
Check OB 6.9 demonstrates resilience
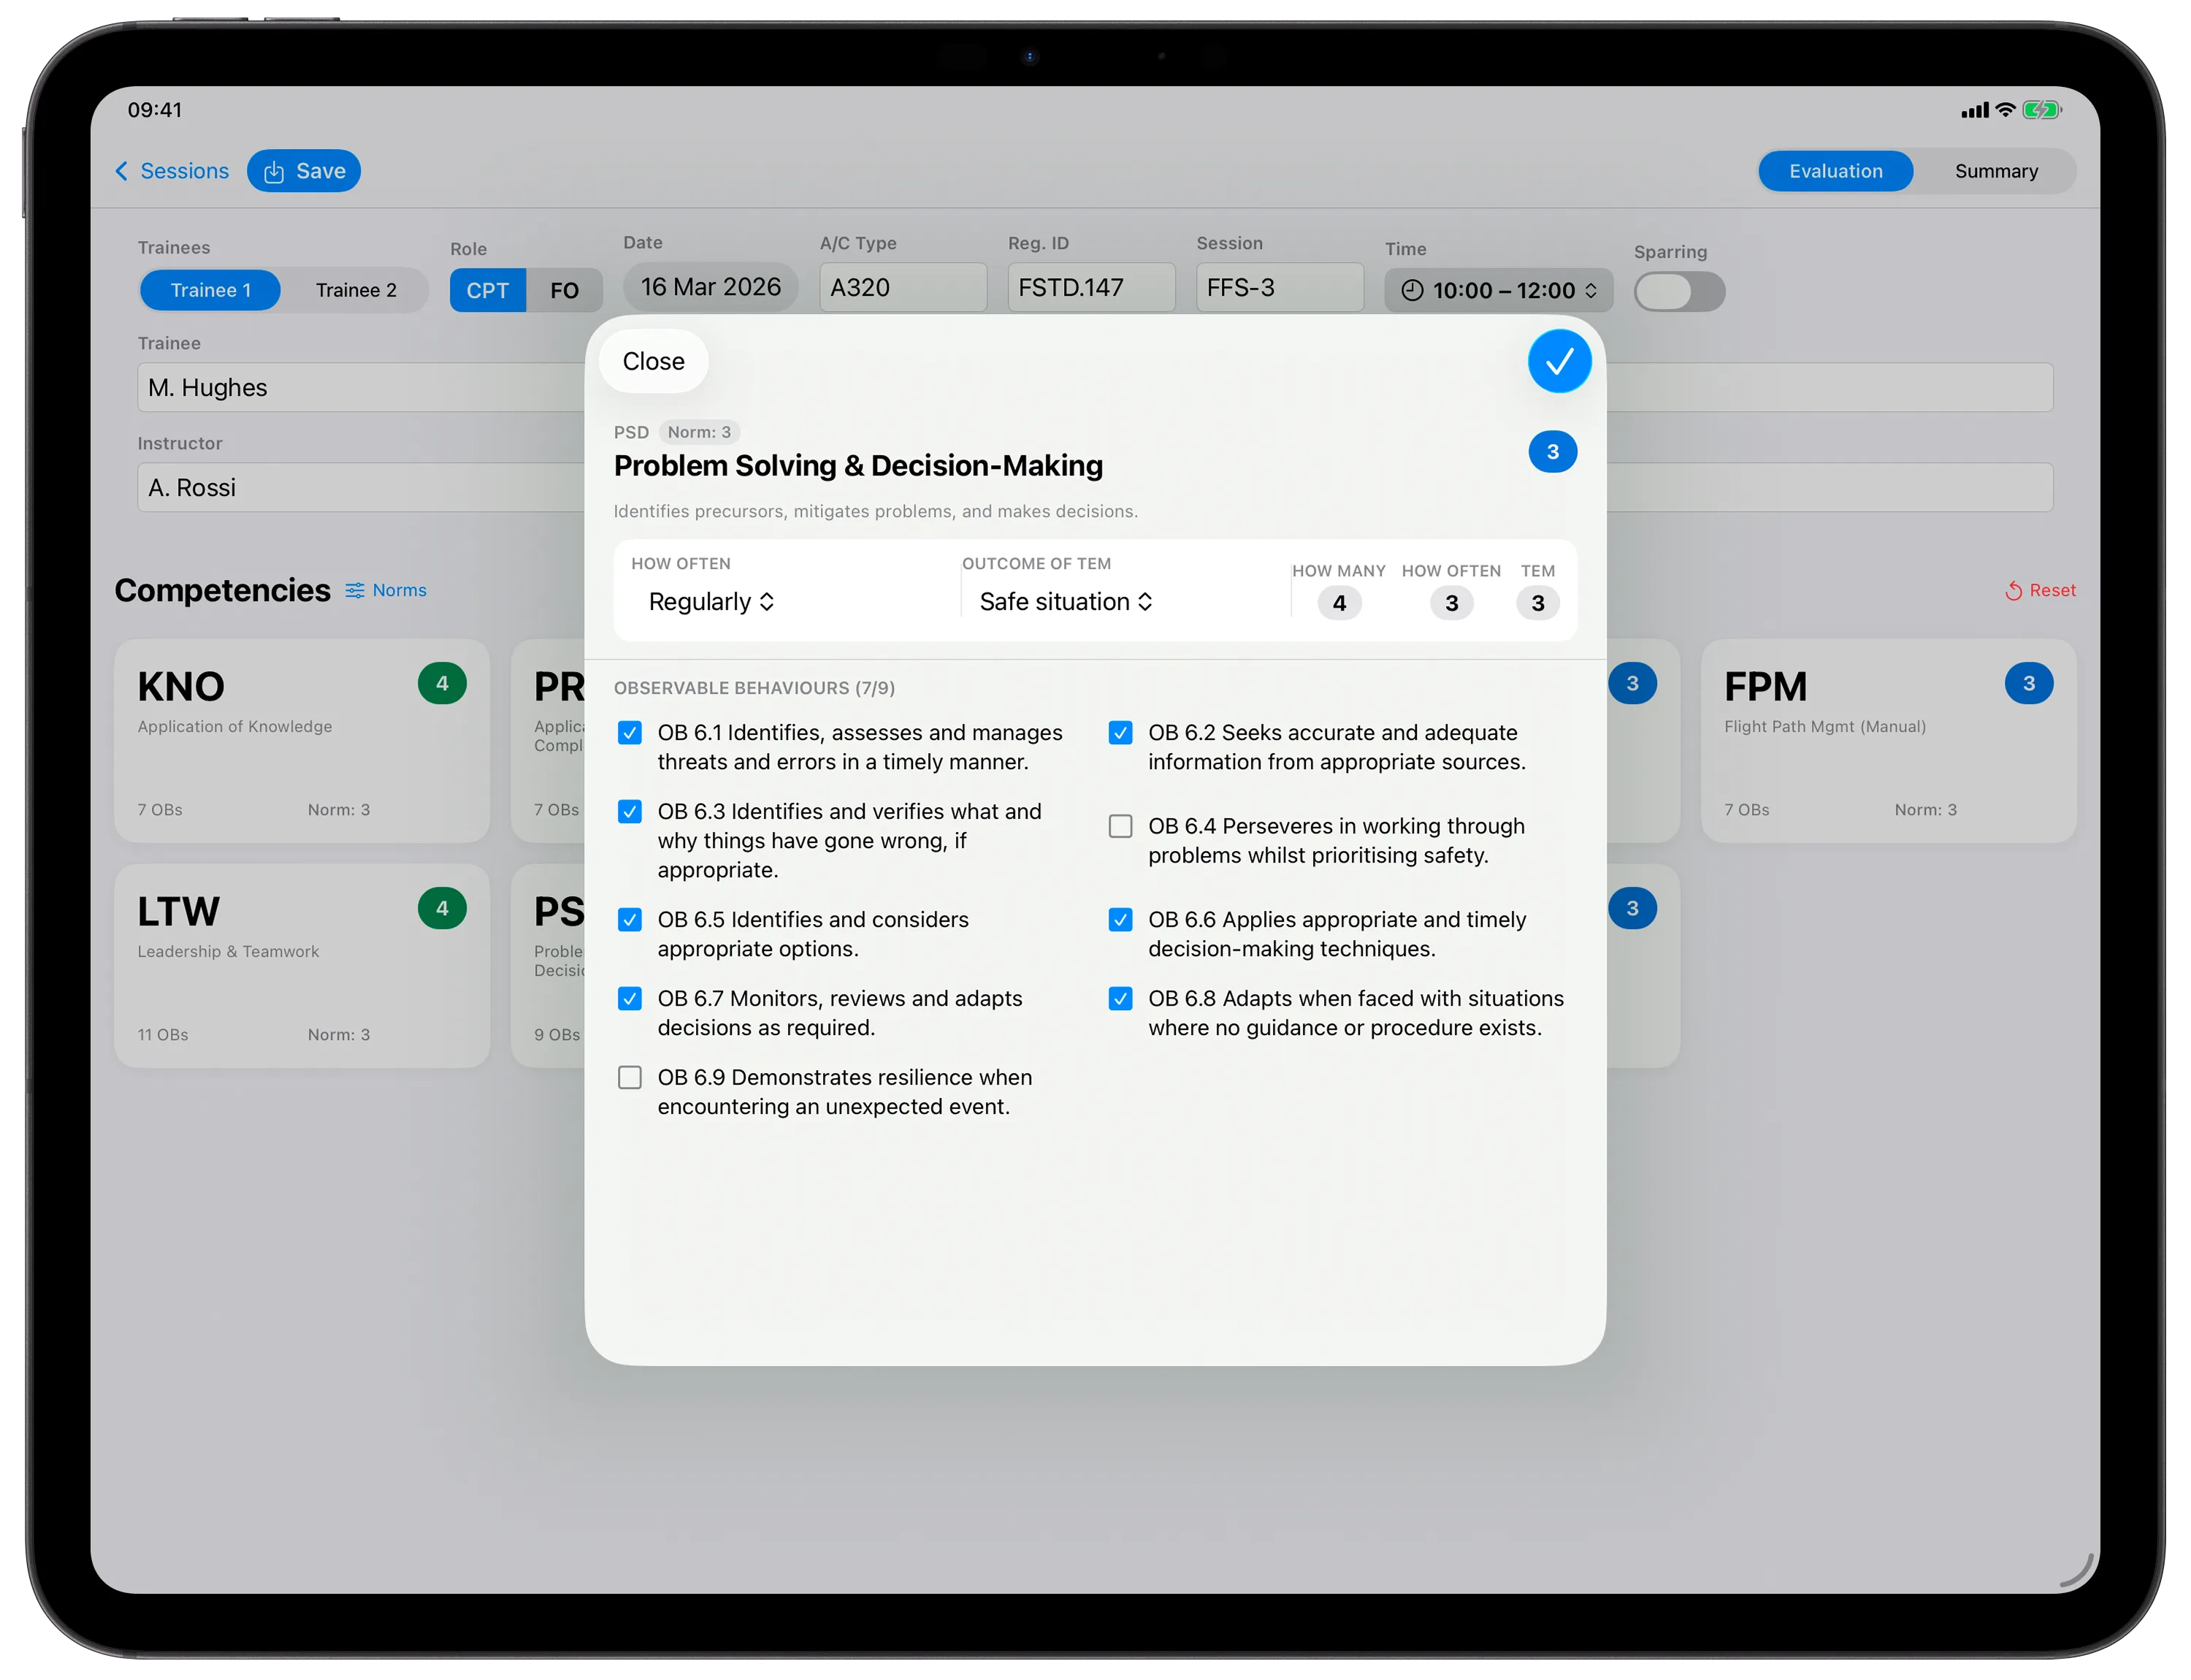(x=629, y=1077)
